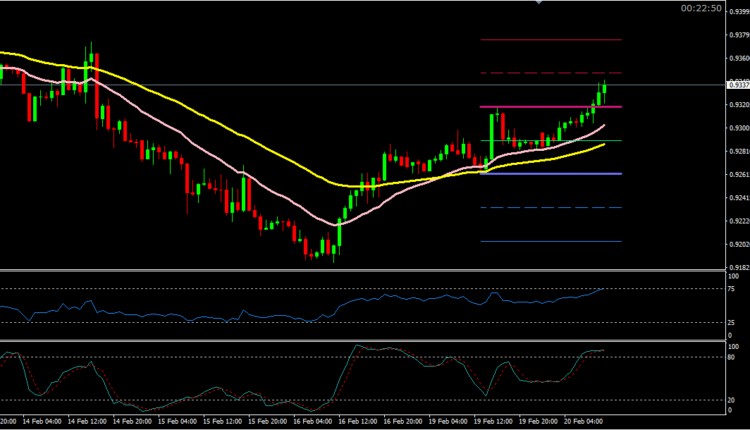The image size is (750, 430).
Task: Click the 20 level label of the stochastic panel
Action: pos(731,400)
